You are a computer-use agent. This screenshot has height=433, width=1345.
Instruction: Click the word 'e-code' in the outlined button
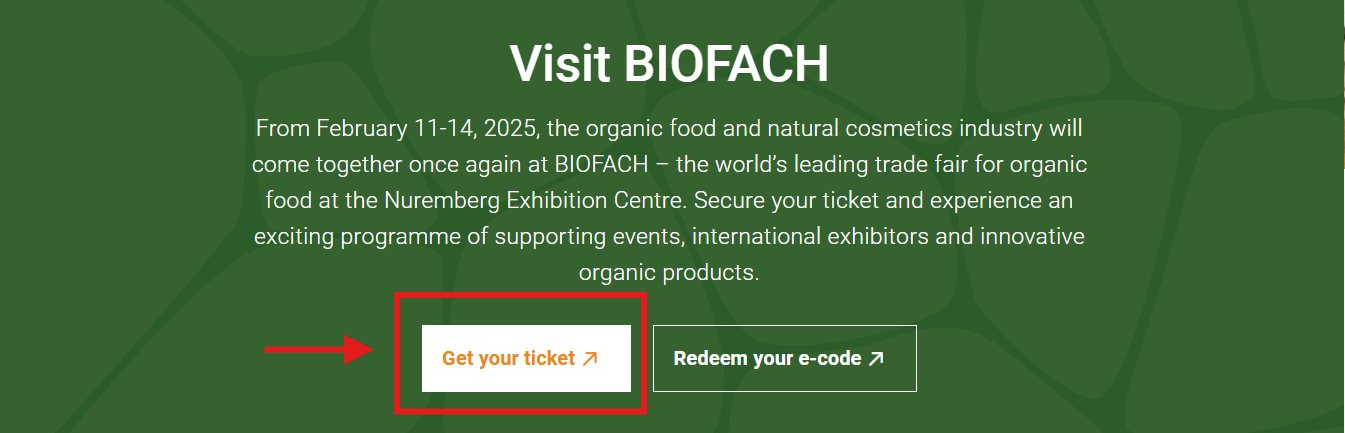tap(829, 358)
